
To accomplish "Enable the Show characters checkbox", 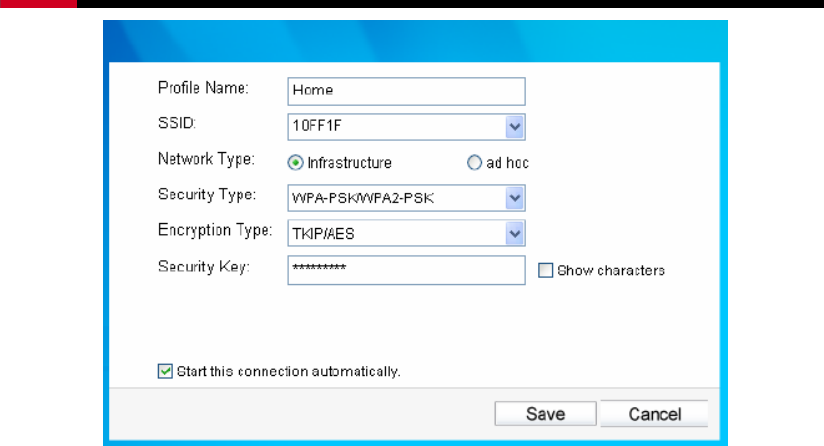I will point(545,271).
